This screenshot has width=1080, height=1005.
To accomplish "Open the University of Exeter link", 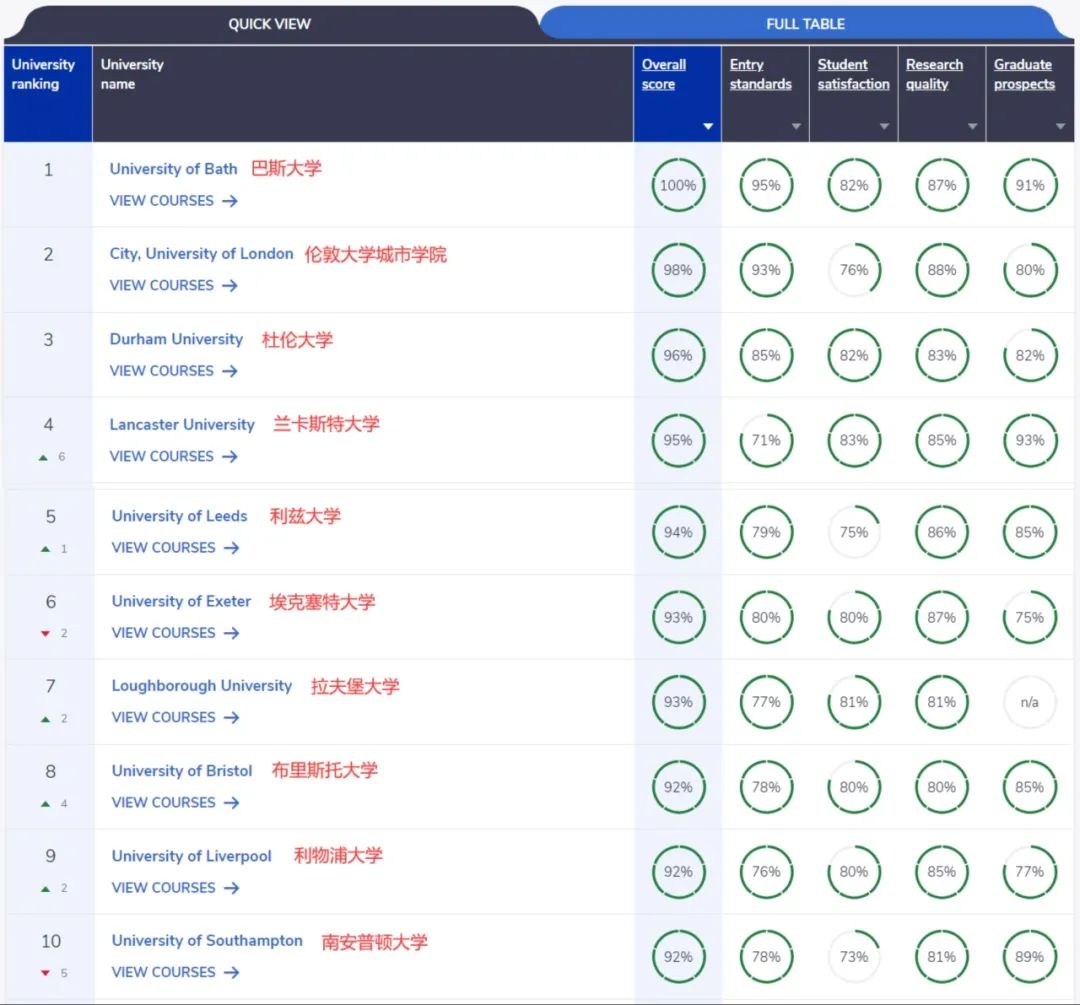I will pyautogui.click(x=181, y=601).
